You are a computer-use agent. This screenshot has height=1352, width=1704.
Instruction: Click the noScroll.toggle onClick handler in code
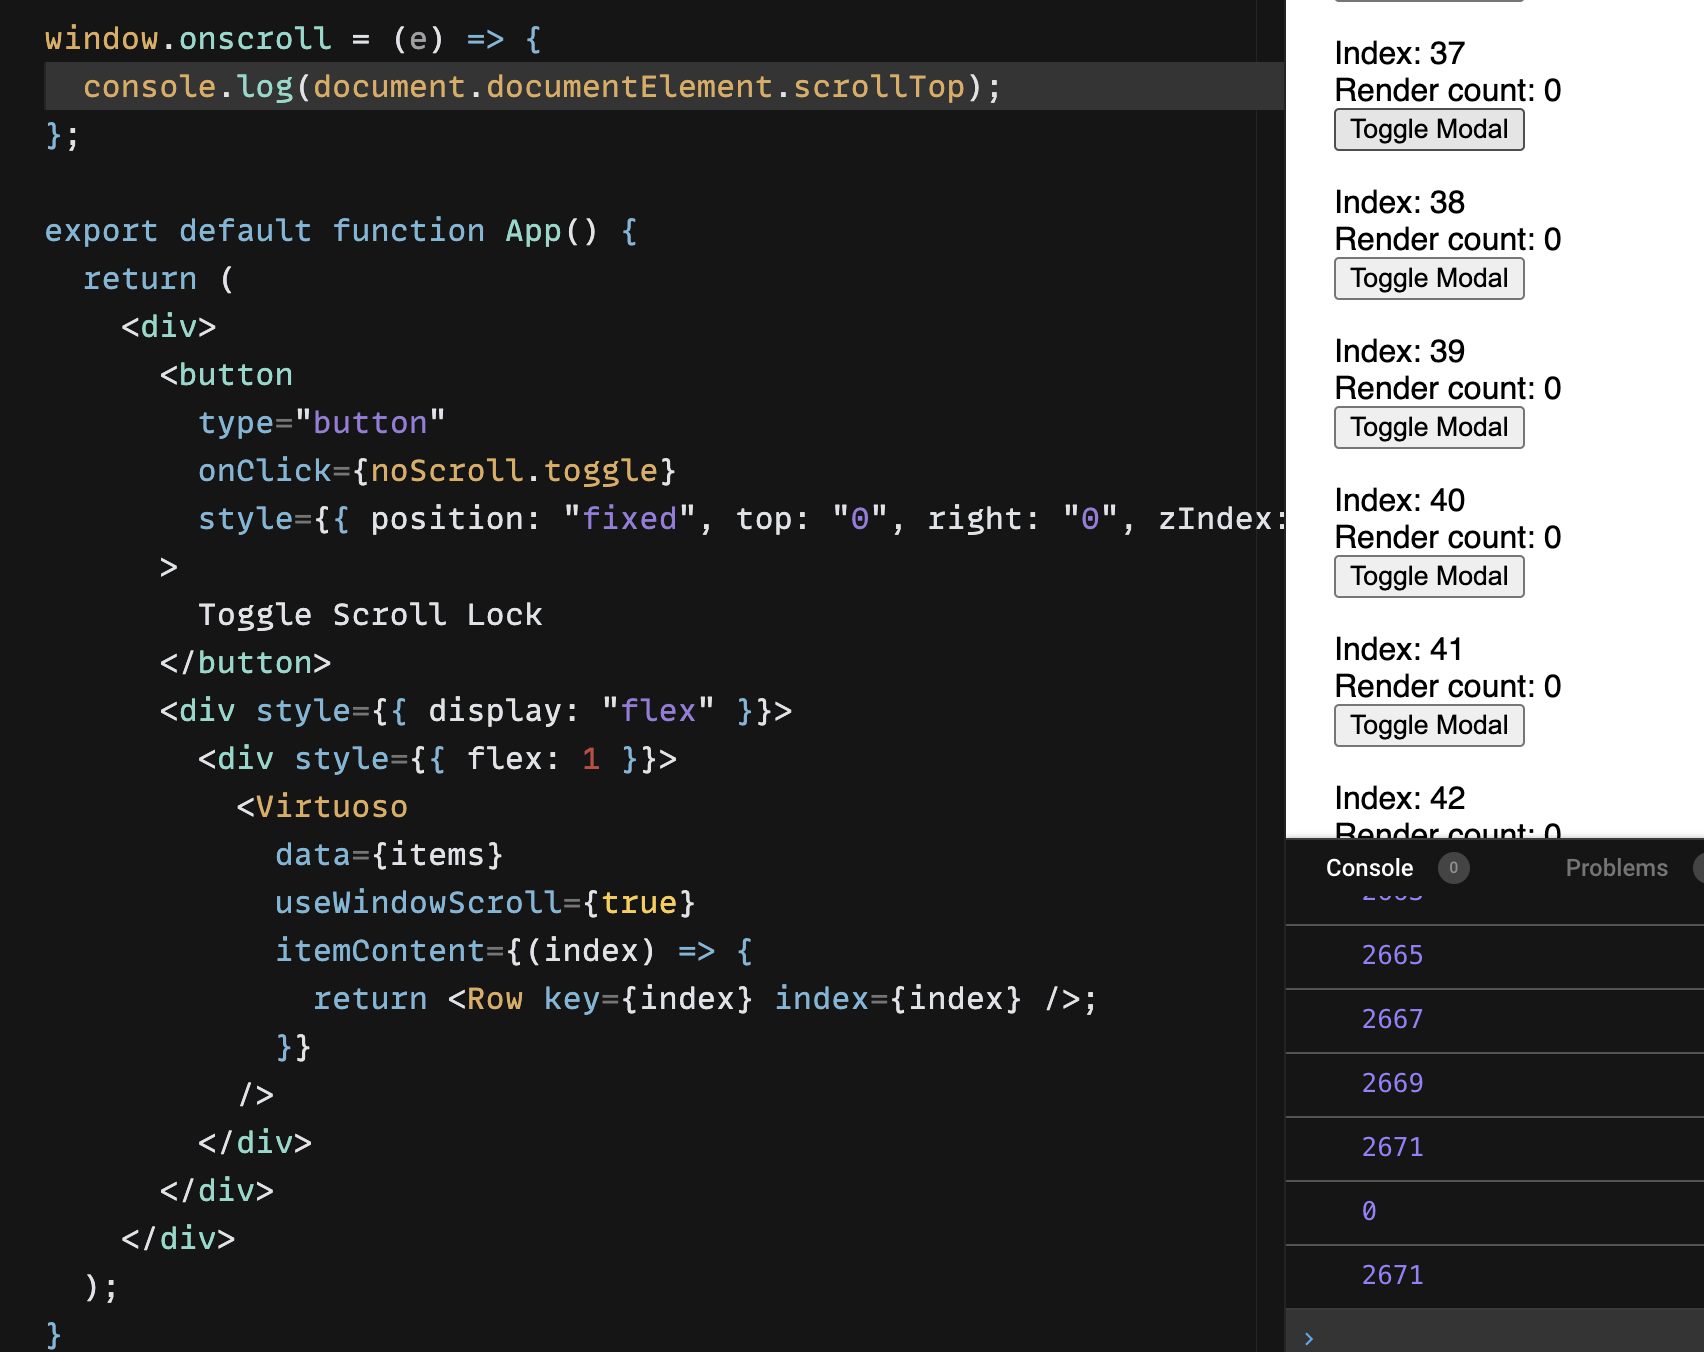516,470
